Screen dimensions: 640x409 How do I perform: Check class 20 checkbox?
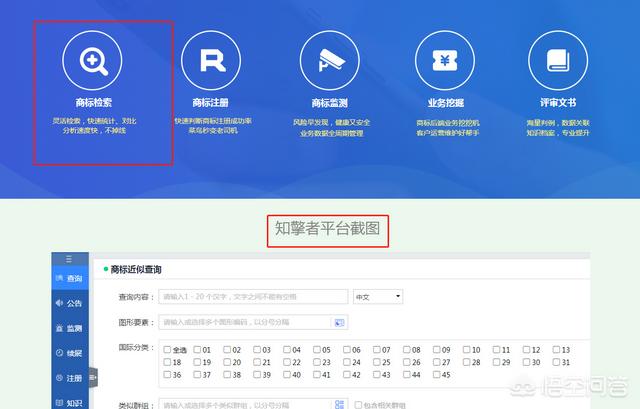click(227, 362)
